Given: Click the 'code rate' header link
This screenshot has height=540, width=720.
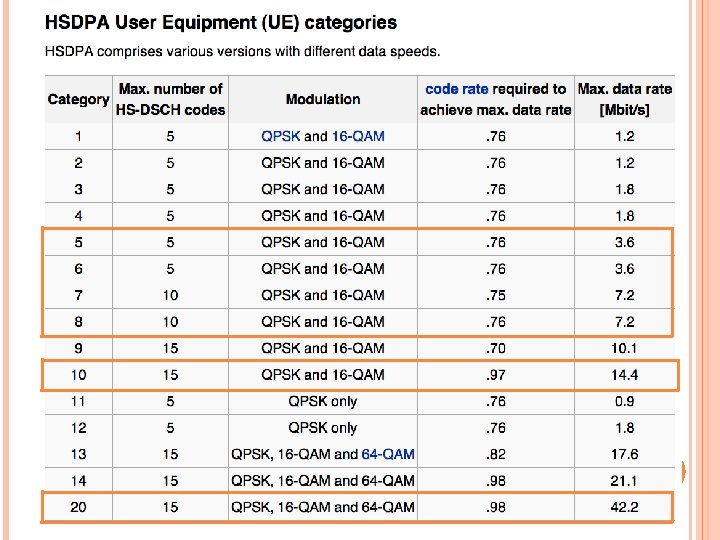Looking at the screenshot, I should click(457, 89).
